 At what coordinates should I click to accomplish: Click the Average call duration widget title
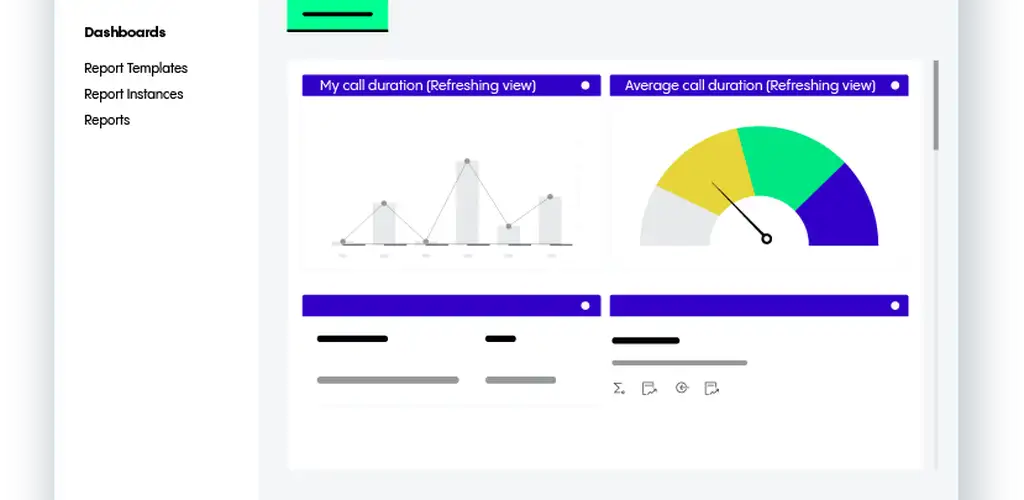(749, 86)
